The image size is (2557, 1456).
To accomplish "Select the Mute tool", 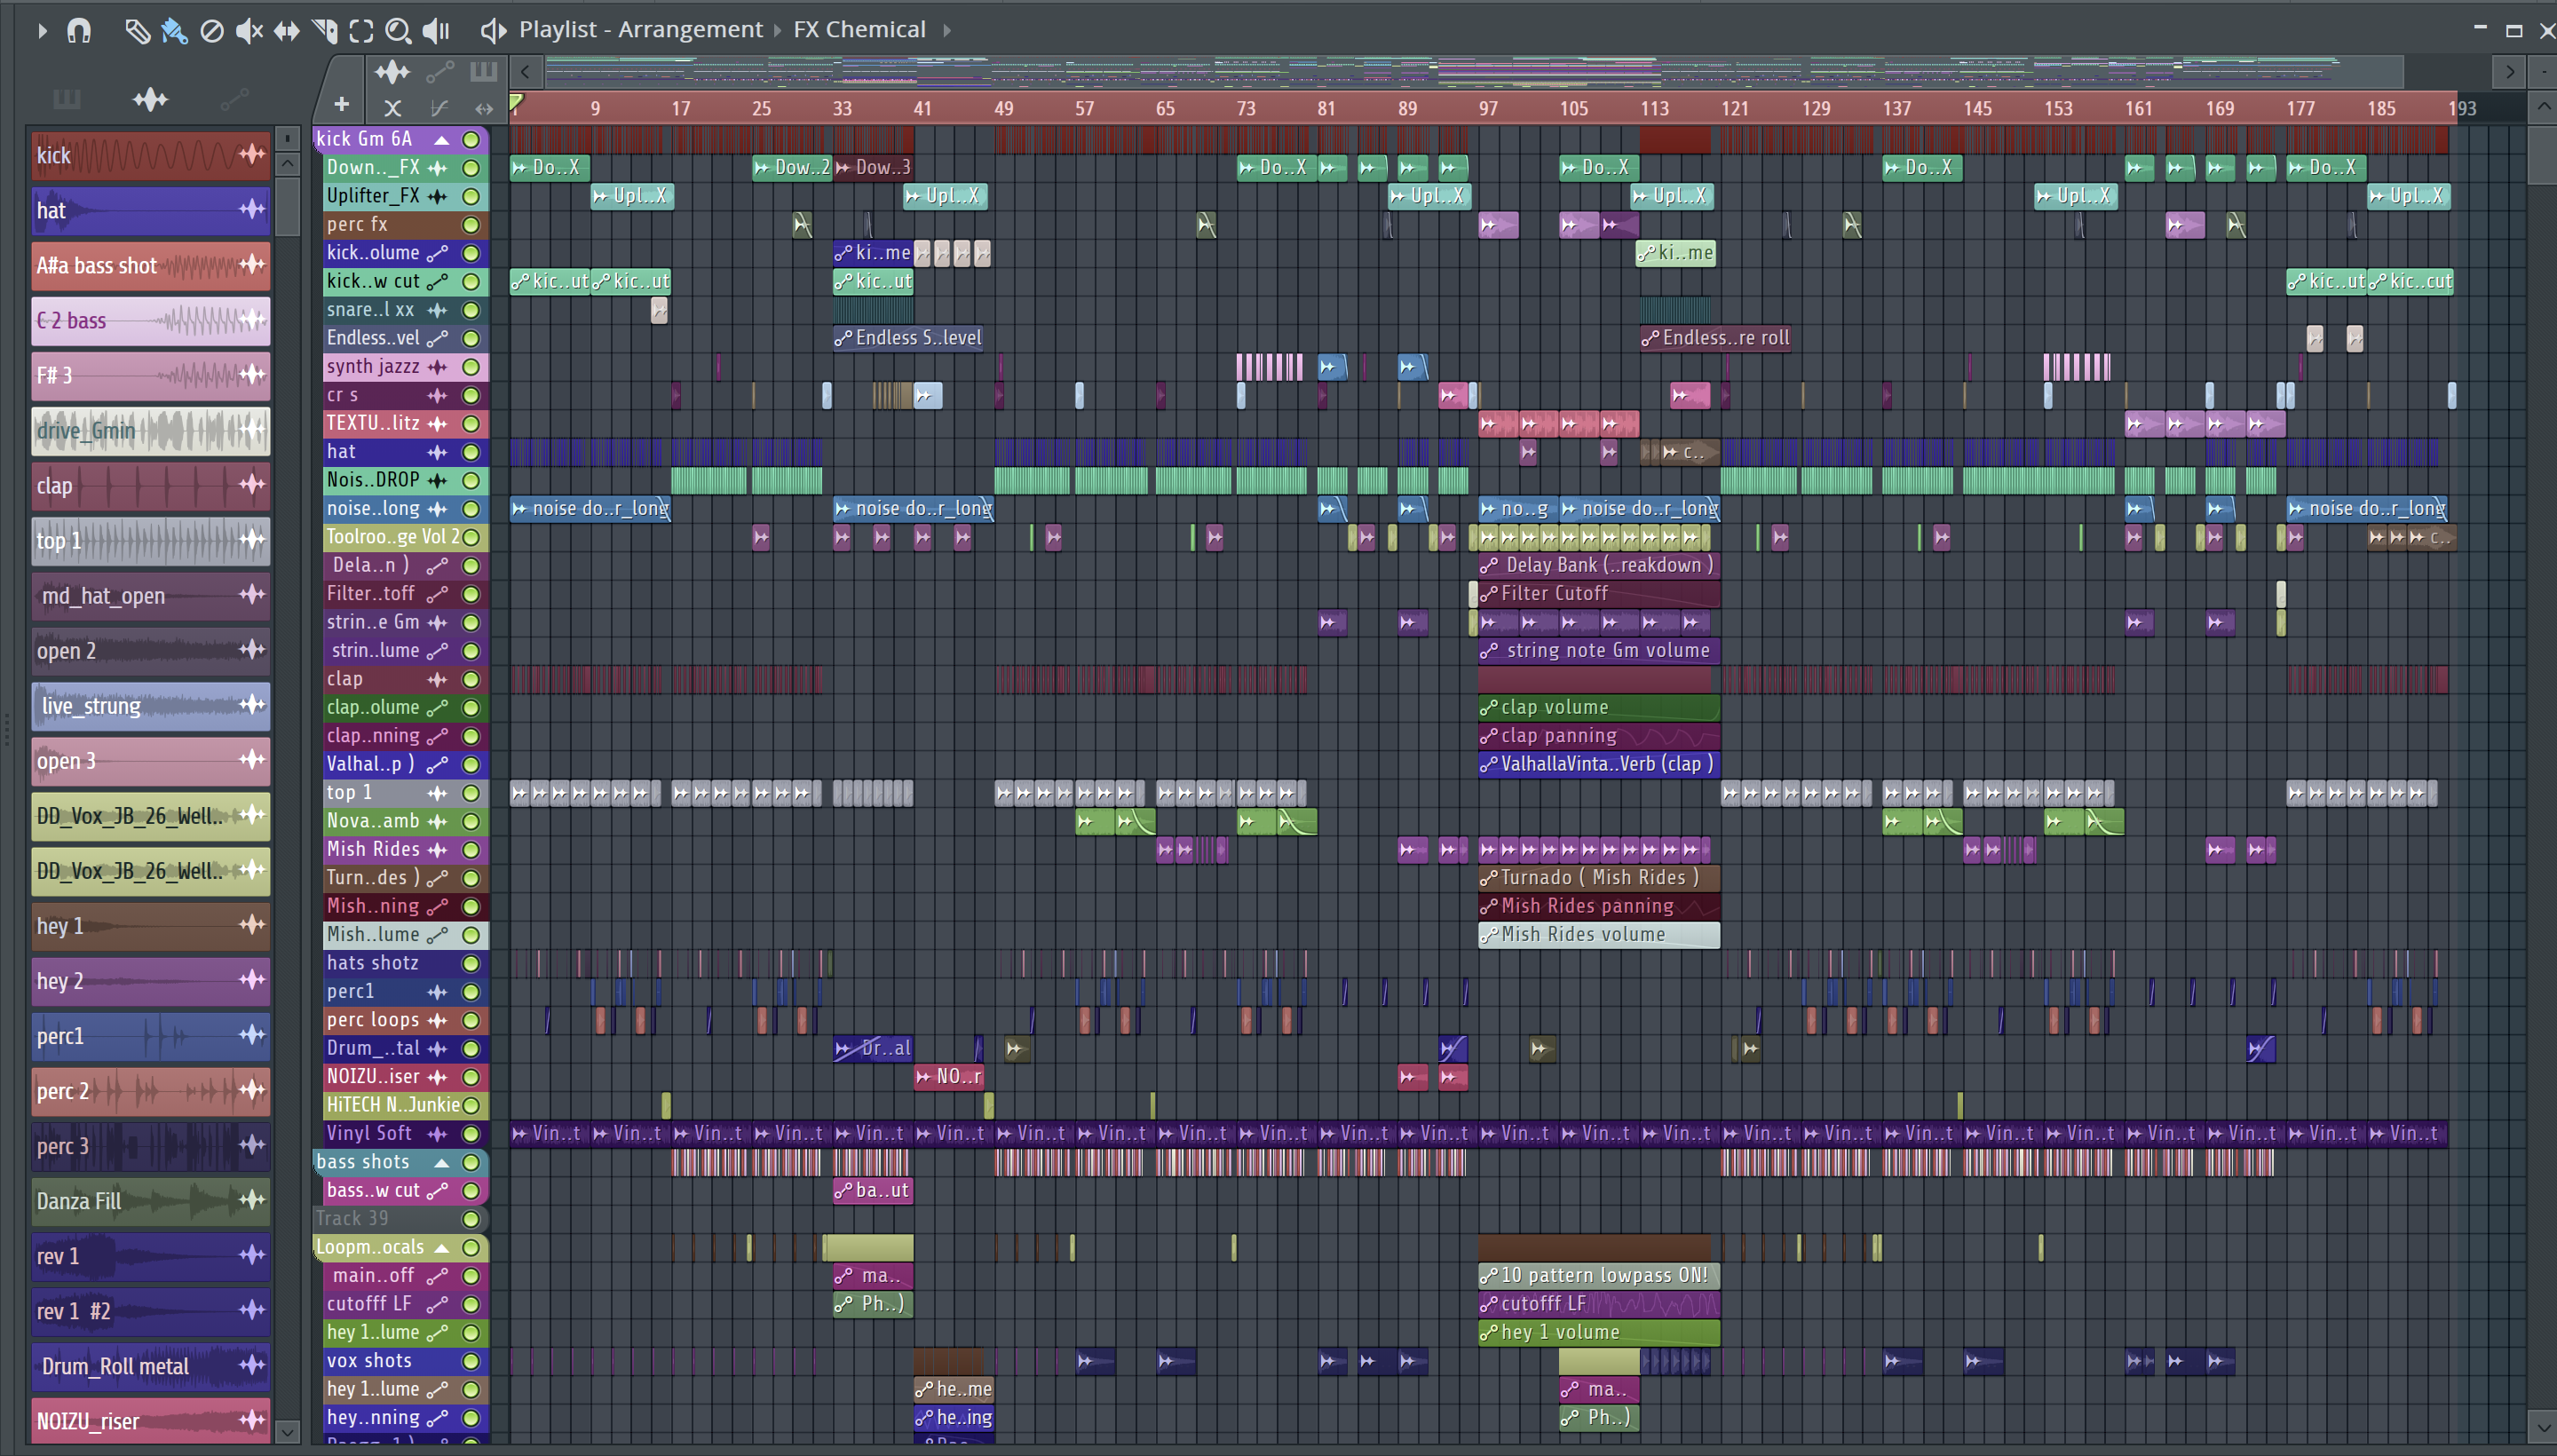I will tap(248, 30).
